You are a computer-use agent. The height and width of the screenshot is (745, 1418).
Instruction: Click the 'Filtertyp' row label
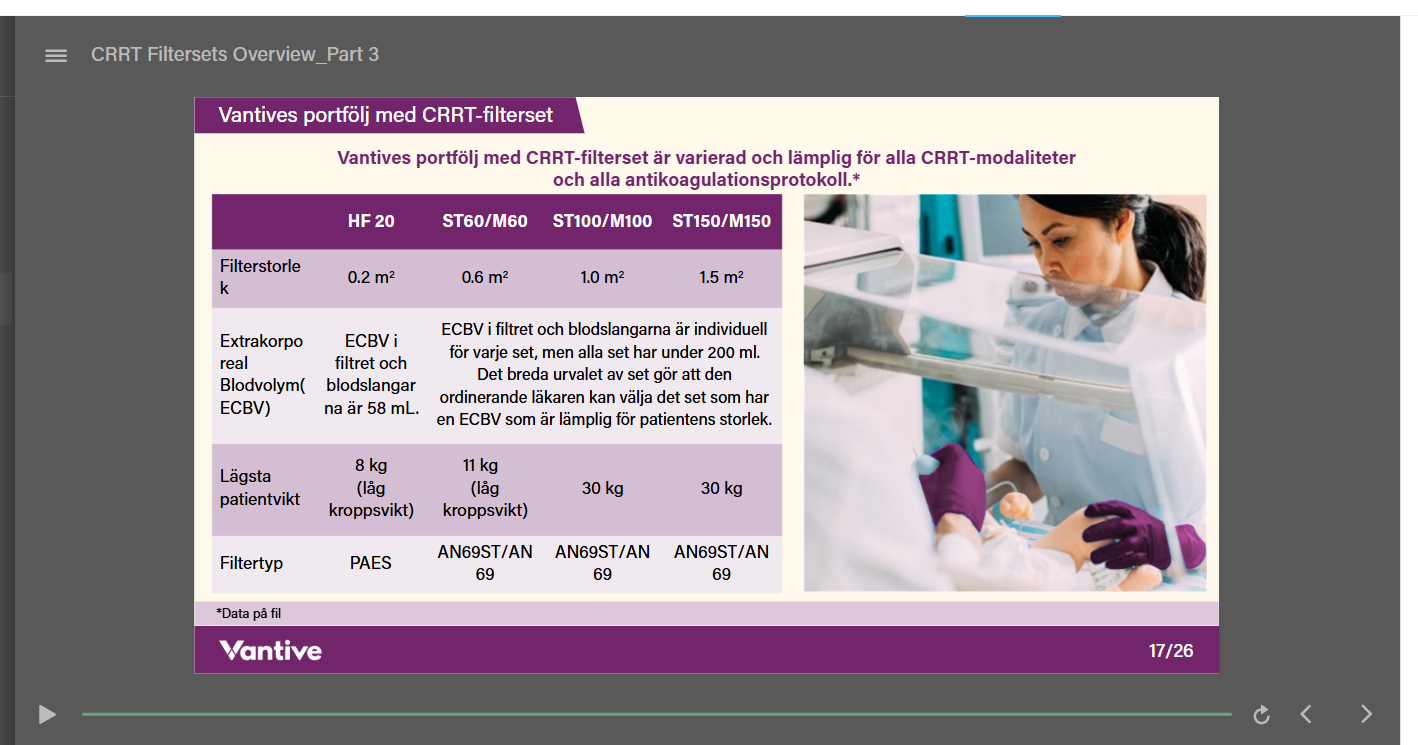(x=252, y=563)
